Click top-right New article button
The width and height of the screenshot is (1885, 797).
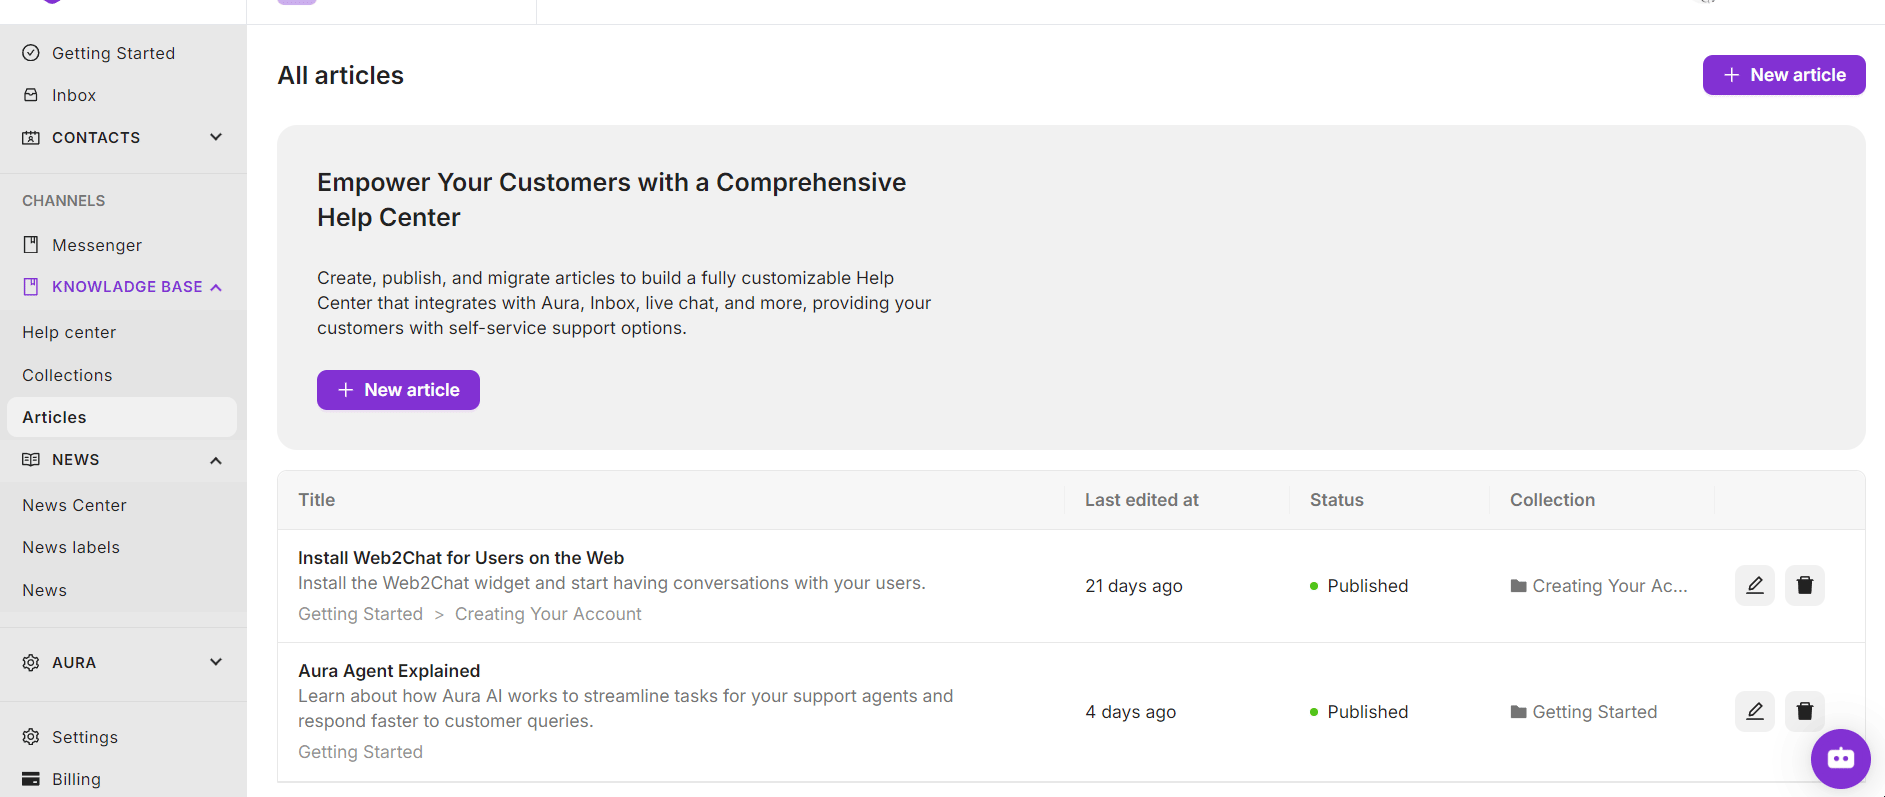click(x=1784, y=75)
